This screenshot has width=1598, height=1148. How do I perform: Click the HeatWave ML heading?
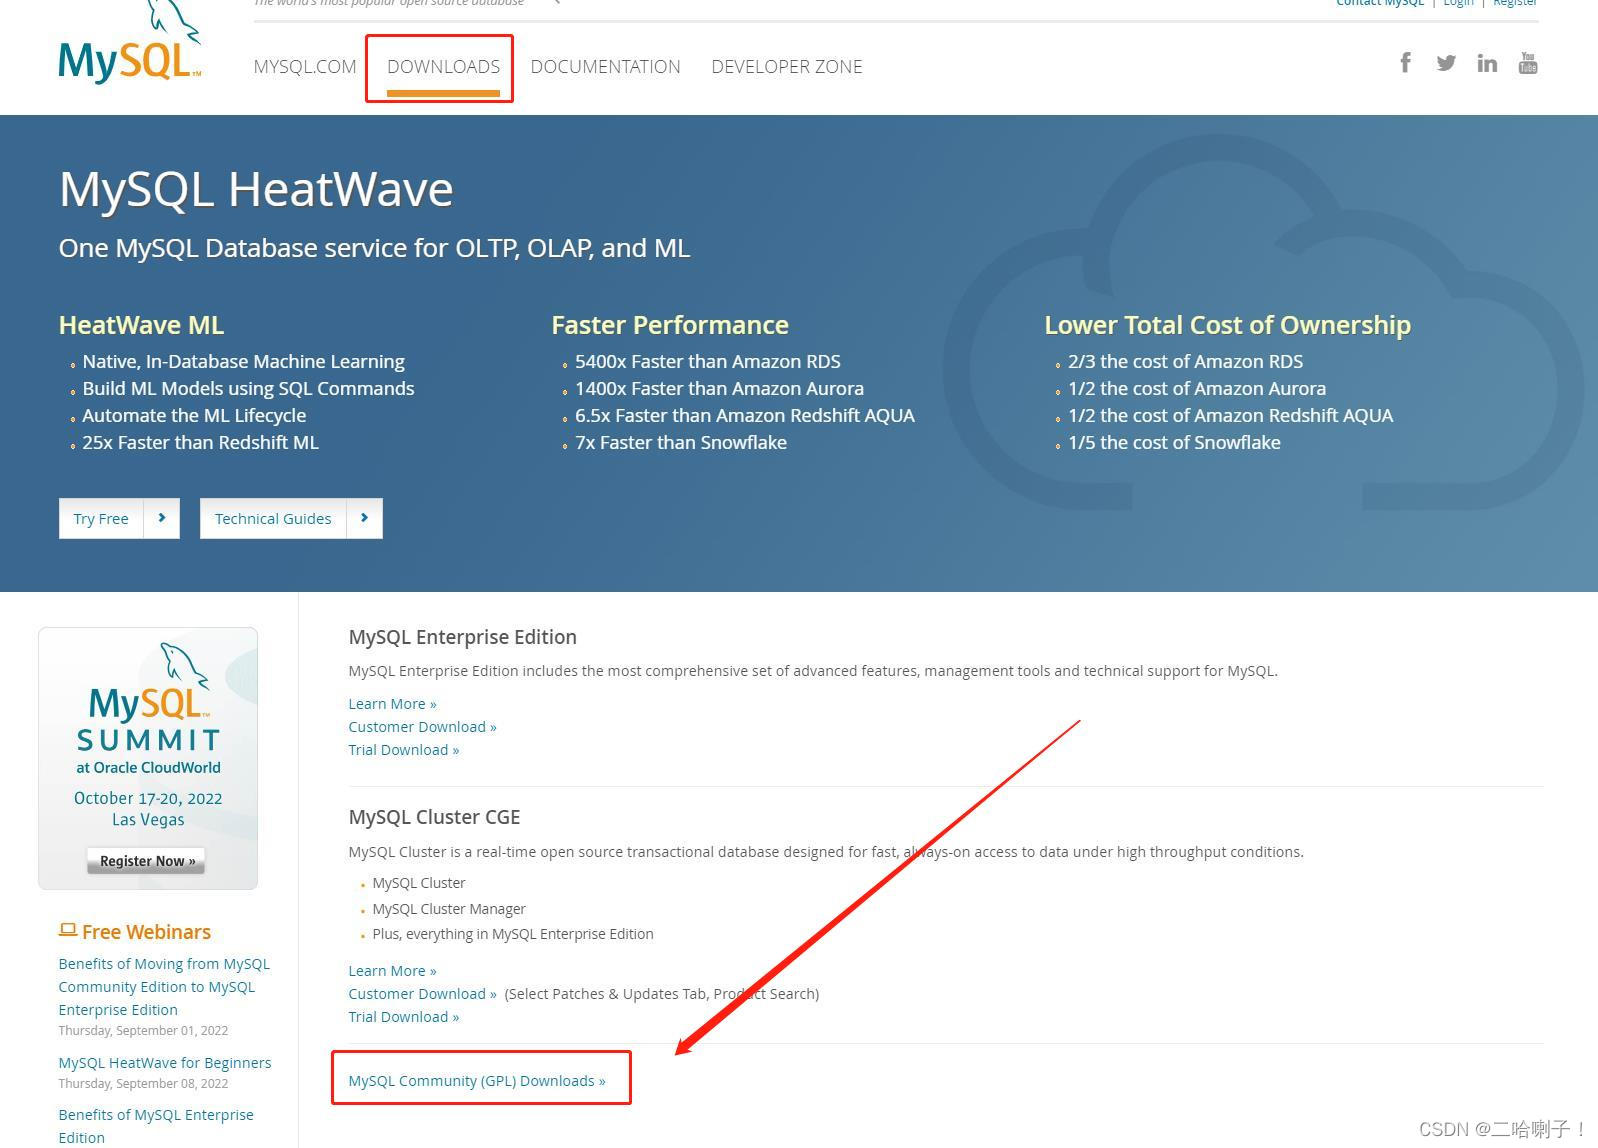[x=141, y=325]
